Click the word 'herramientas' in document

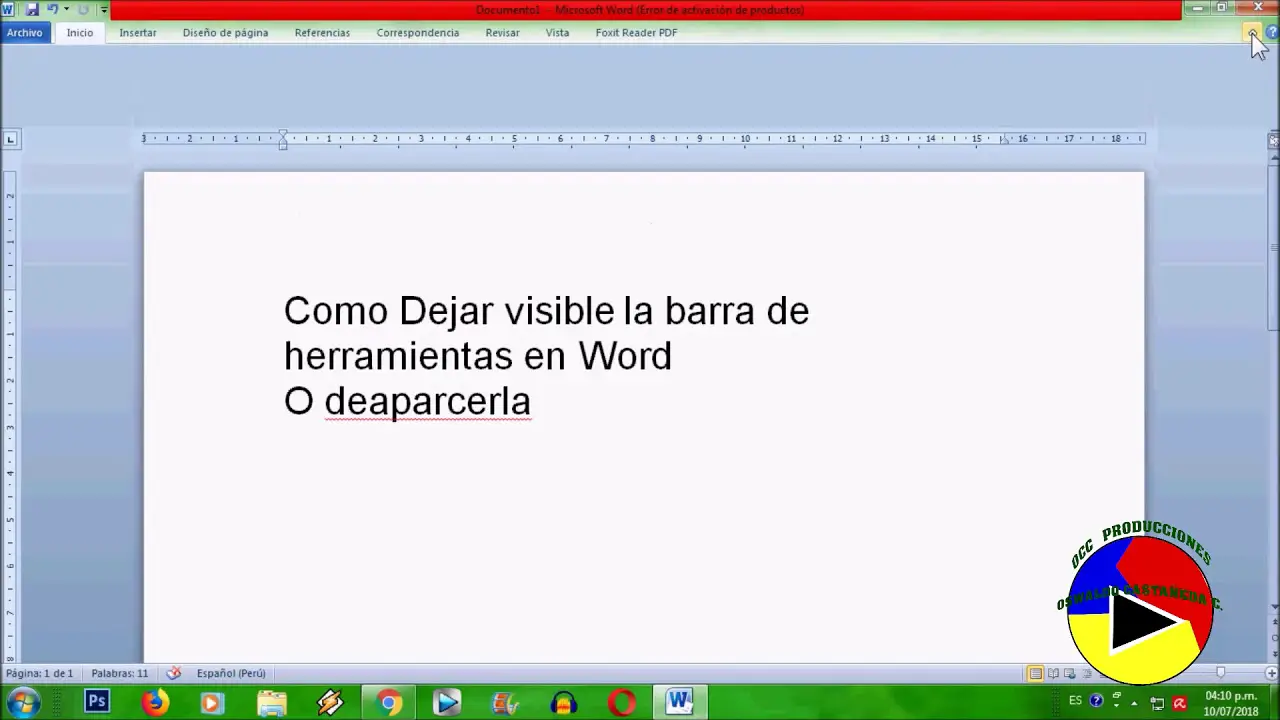399,356
